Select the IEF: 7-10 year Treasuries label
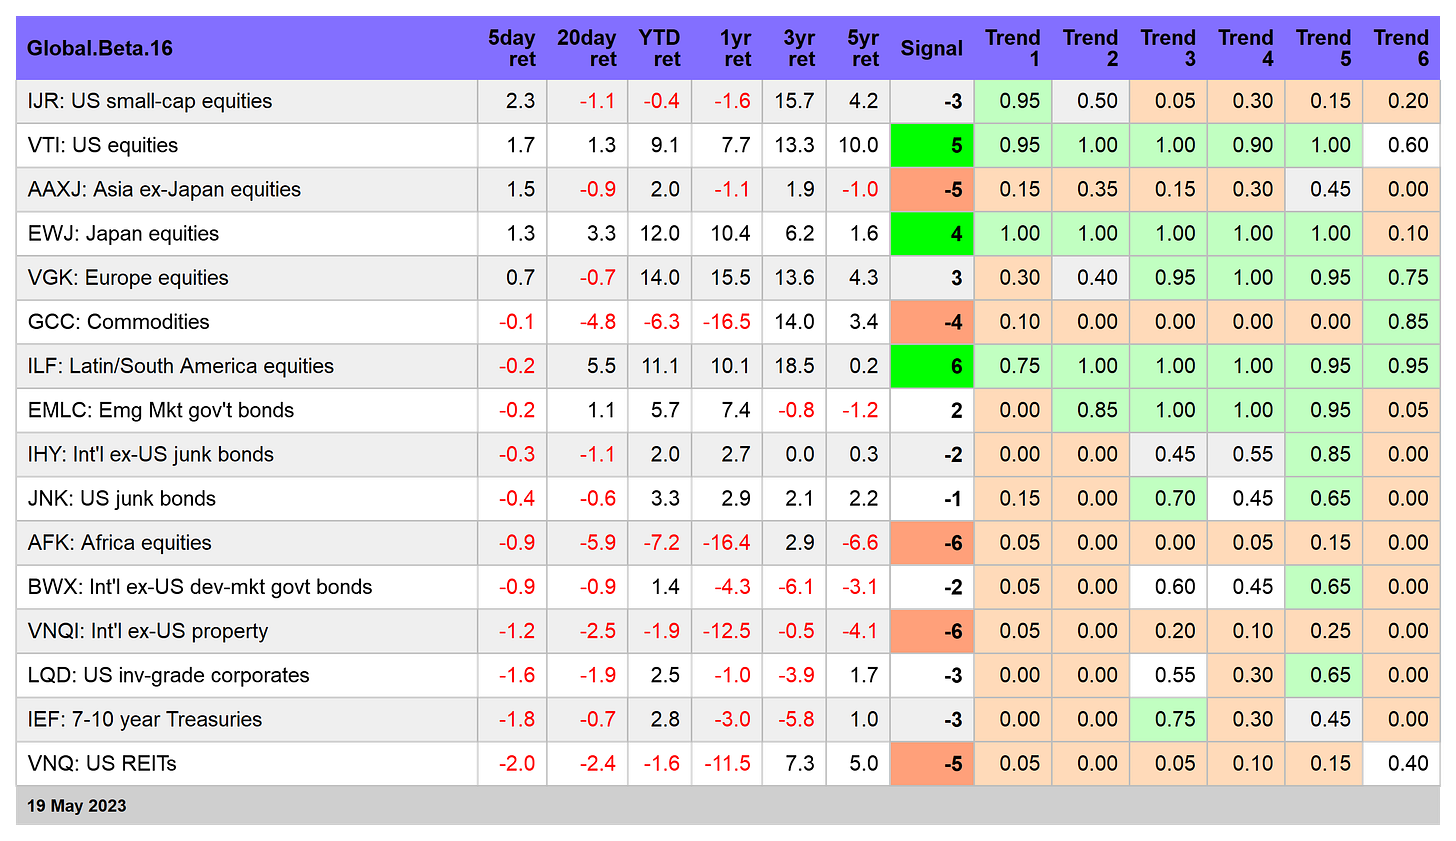Viewport: 1456px width, 841px height. pos(145,719)
